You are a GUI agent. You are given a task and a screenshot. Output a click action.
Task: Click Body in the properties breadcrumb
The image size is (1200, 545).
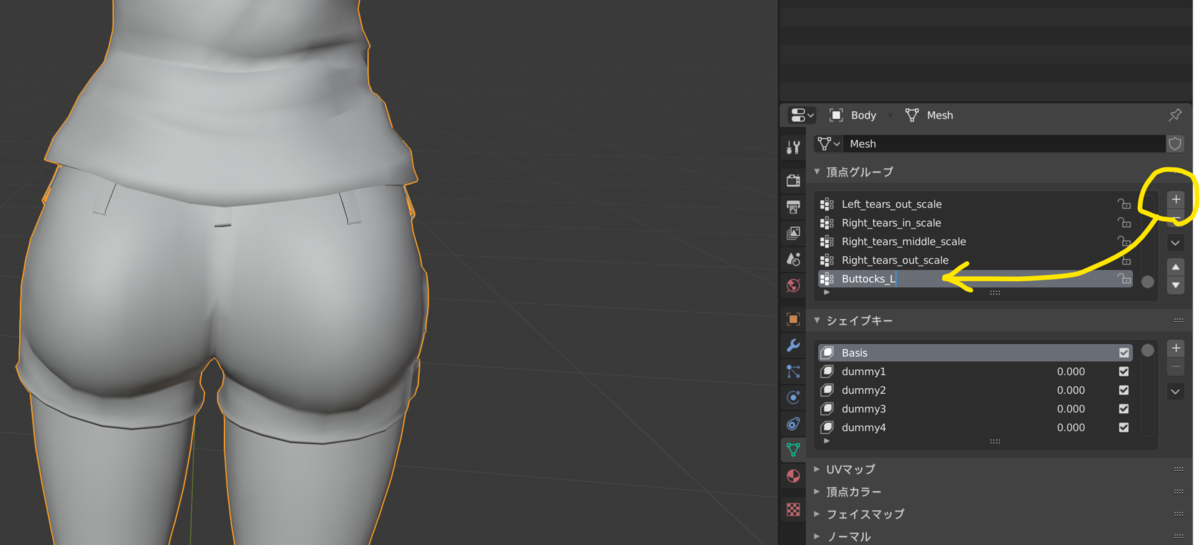[x=863, y=115]
